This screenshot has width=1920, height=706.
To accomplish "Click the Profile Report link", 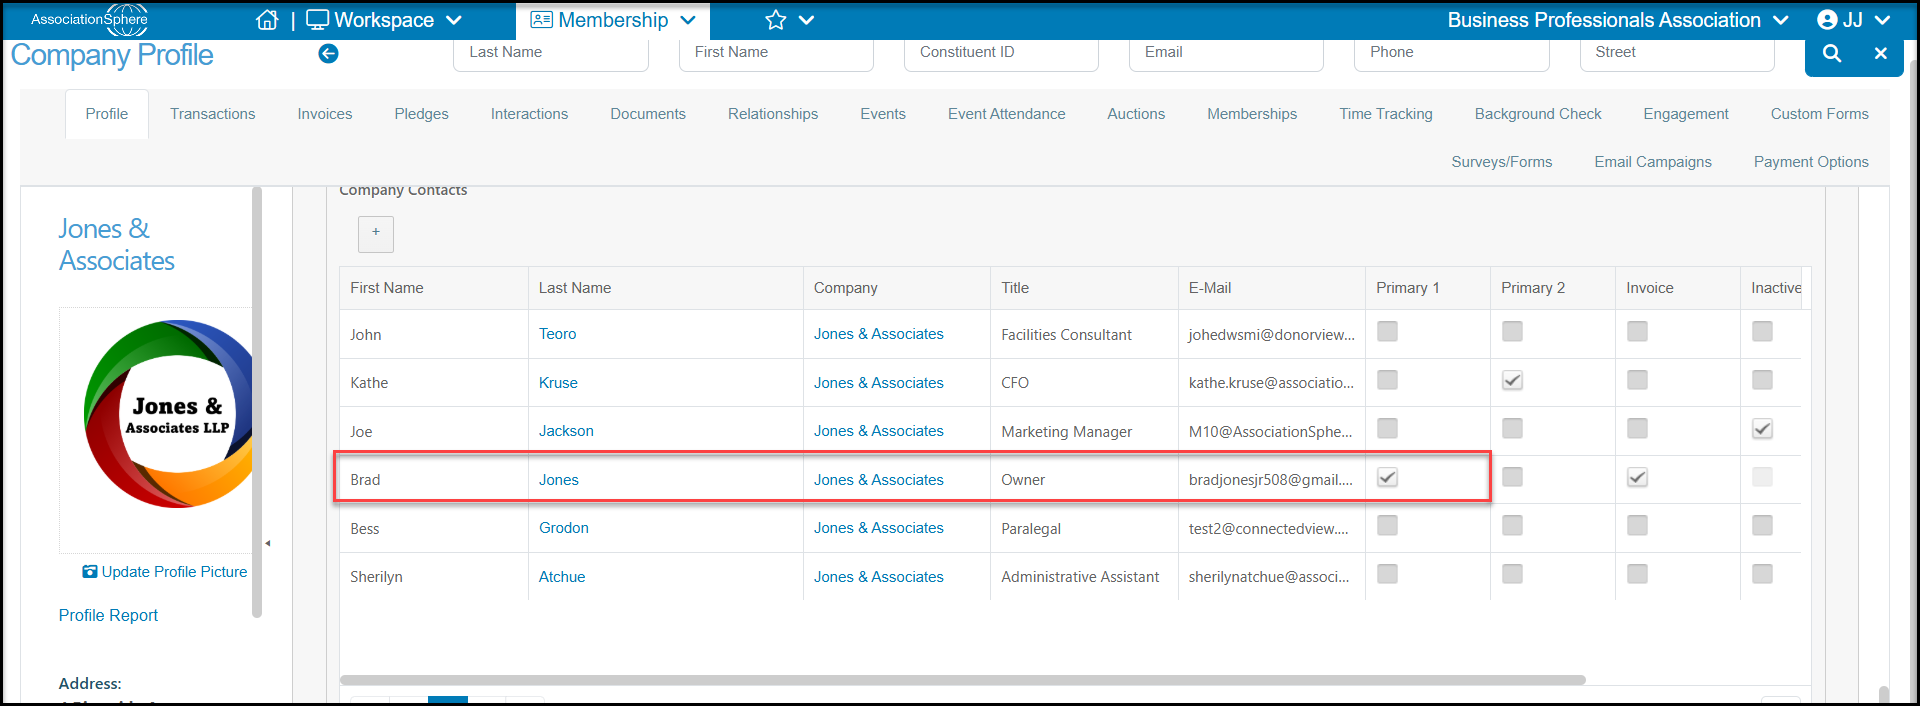I will coord(108,615).
